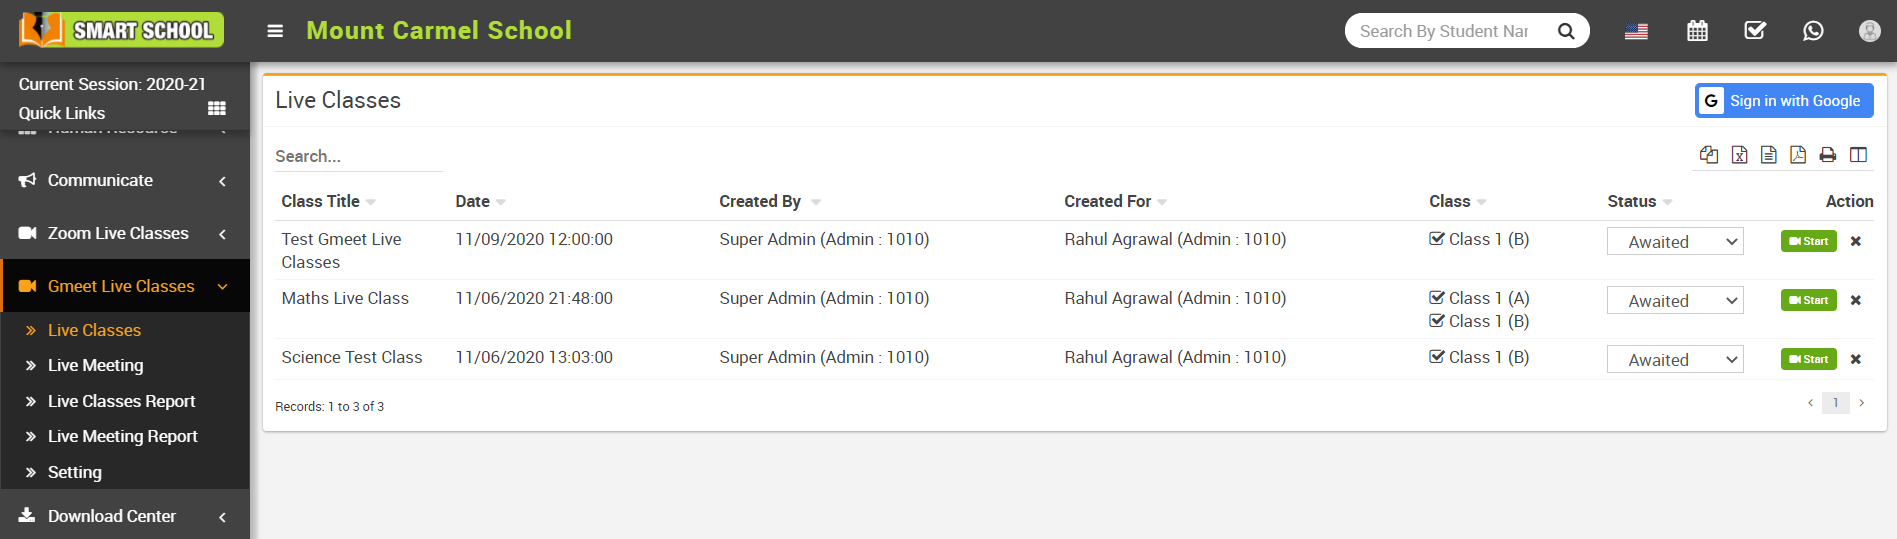The image size is (1897, 539).
Task: Copy table data to clipboard
Action: [1709, 155]
